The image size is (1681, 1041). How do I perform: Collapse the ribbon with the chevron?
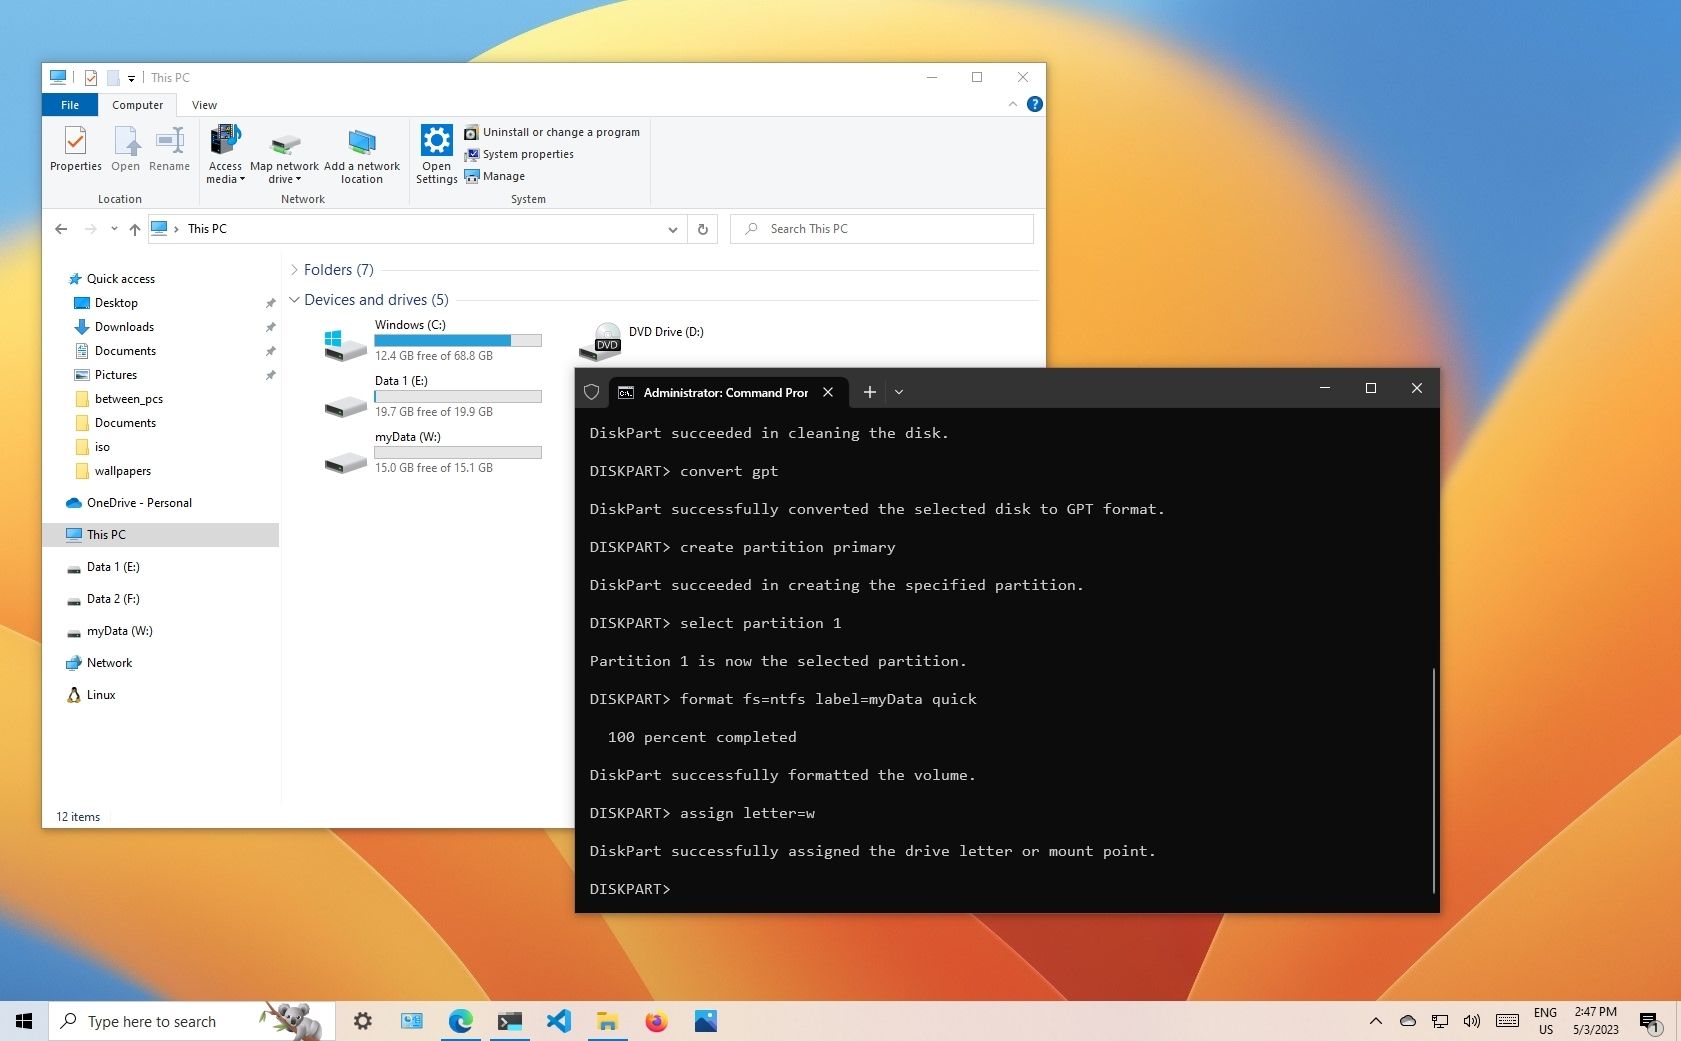tap(1013, 103)
